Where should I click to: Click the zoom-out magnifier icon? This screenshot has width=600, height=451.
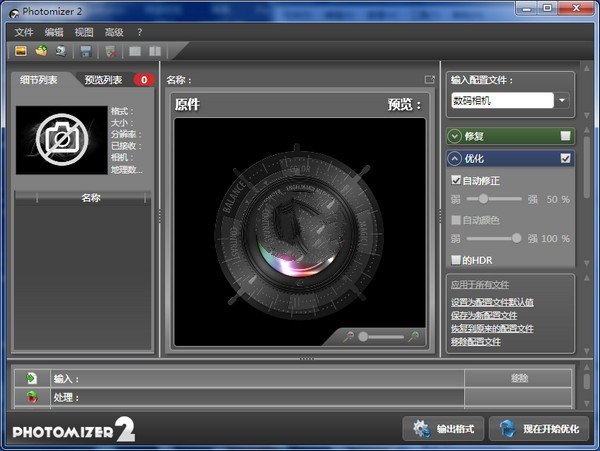[348, 337]
